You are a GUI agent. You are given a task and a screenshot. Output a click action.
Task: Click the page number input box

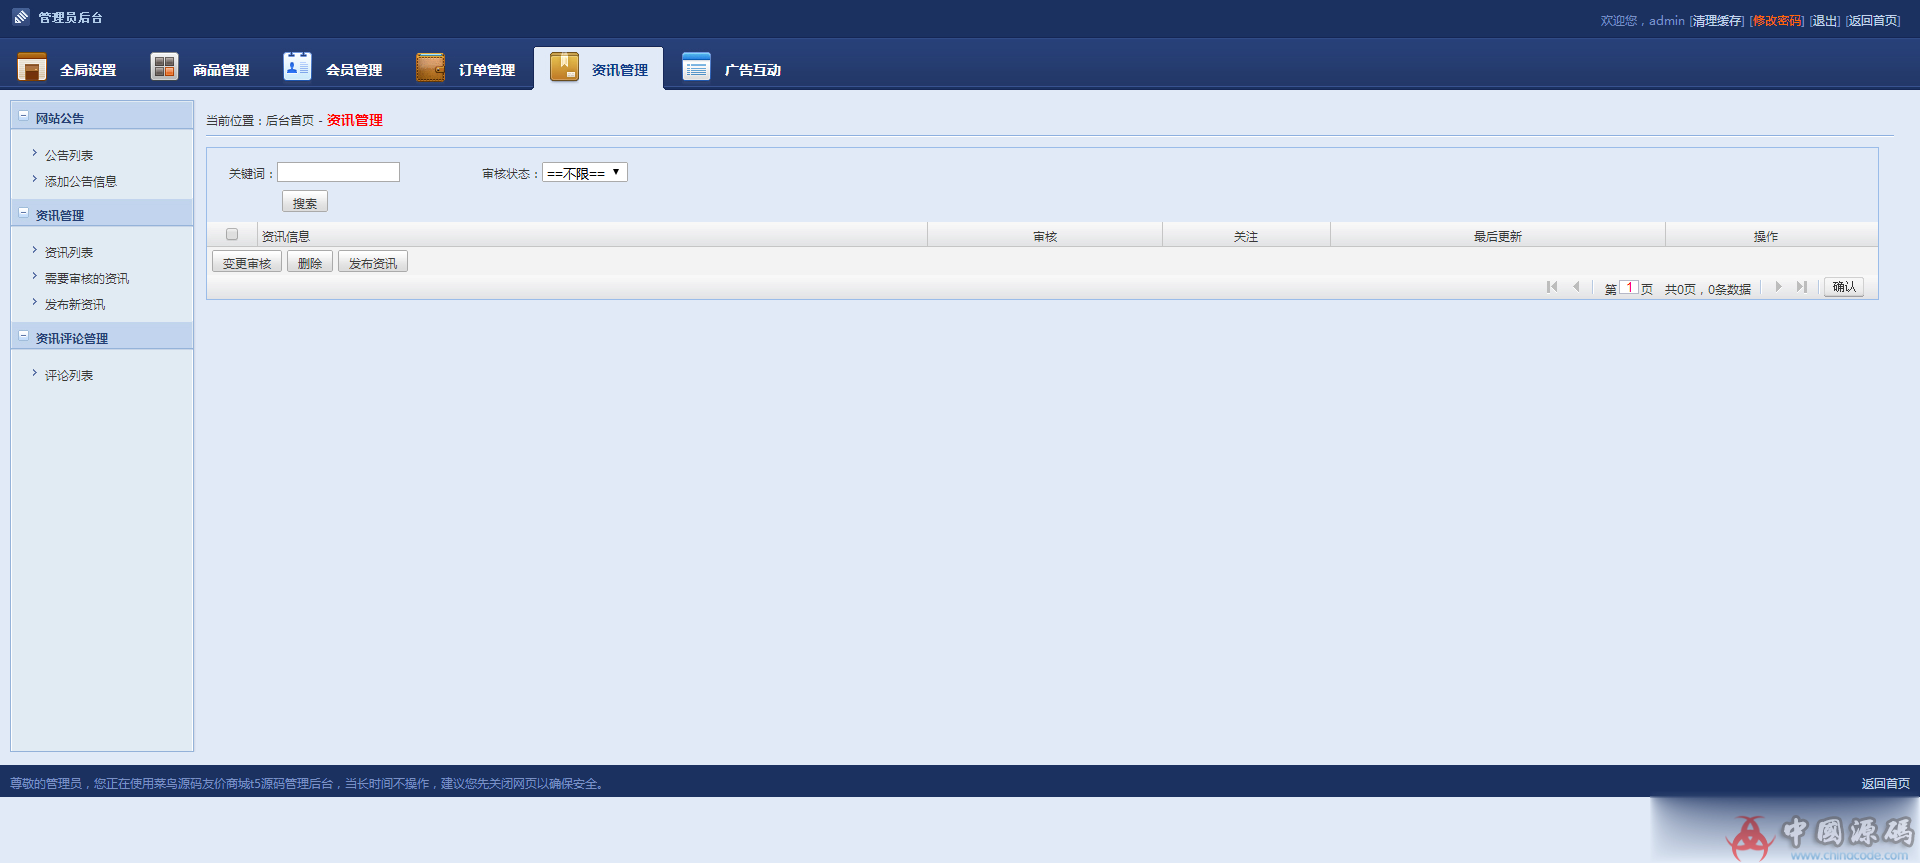(1629, 288)
